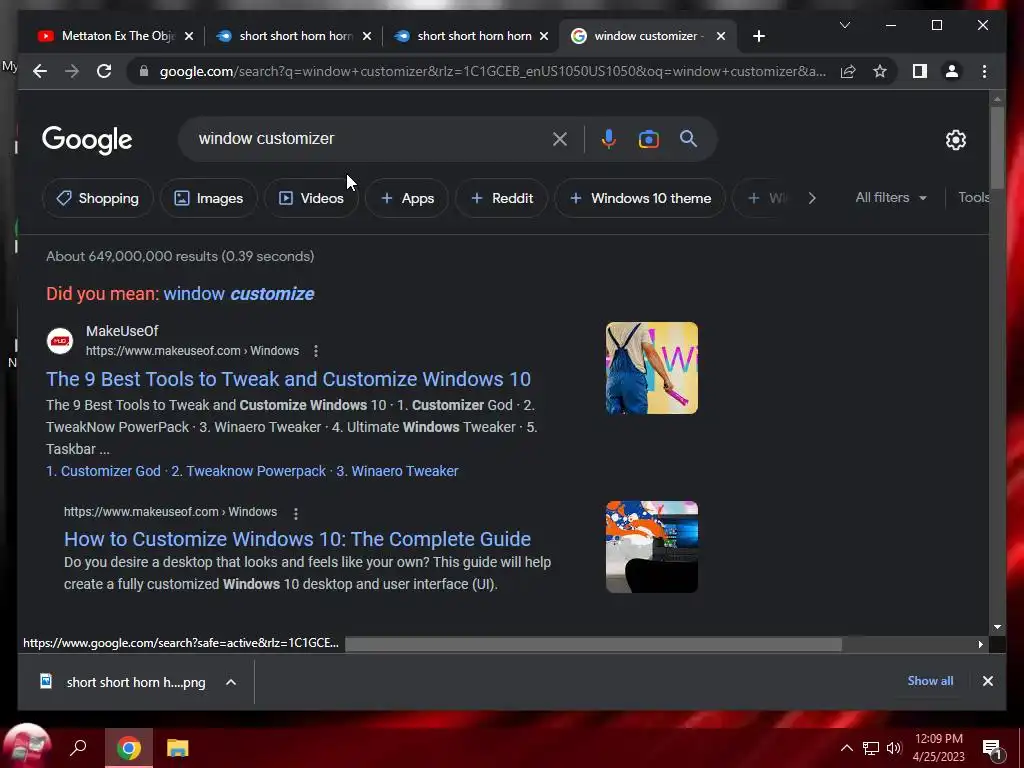Screen dimensions: 1024x768
Task: Open Windows Start button
Action: (x=27, y=747)
